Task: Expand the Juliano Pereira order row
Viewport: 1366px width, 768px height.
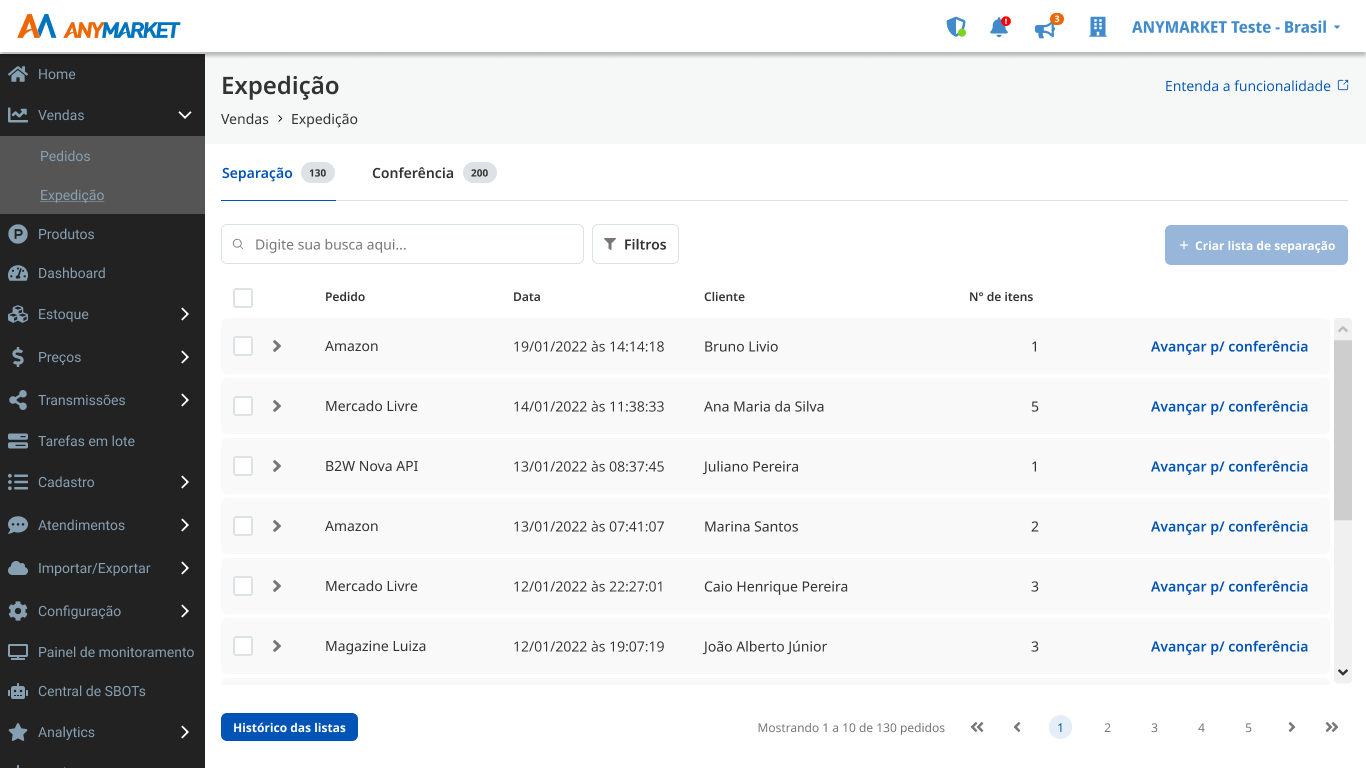Action: pyautogui.click(x=277, y=466)
